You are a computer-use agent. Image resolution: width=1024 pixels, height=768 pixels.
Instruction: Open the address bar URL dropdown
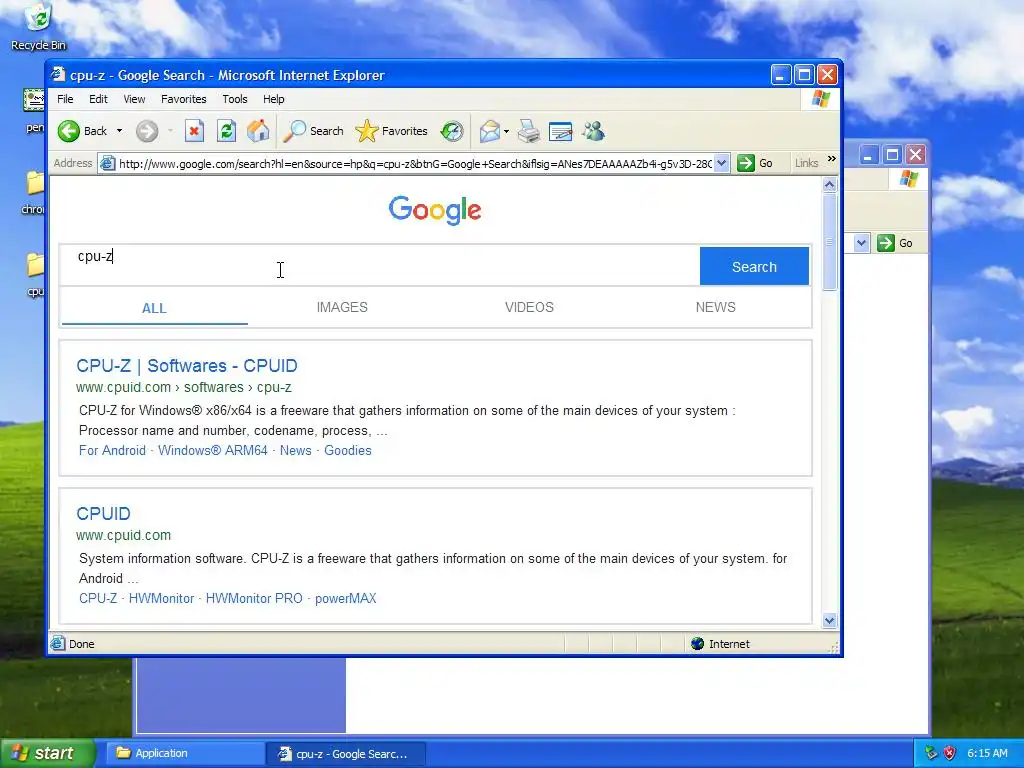tap(721, 163)
